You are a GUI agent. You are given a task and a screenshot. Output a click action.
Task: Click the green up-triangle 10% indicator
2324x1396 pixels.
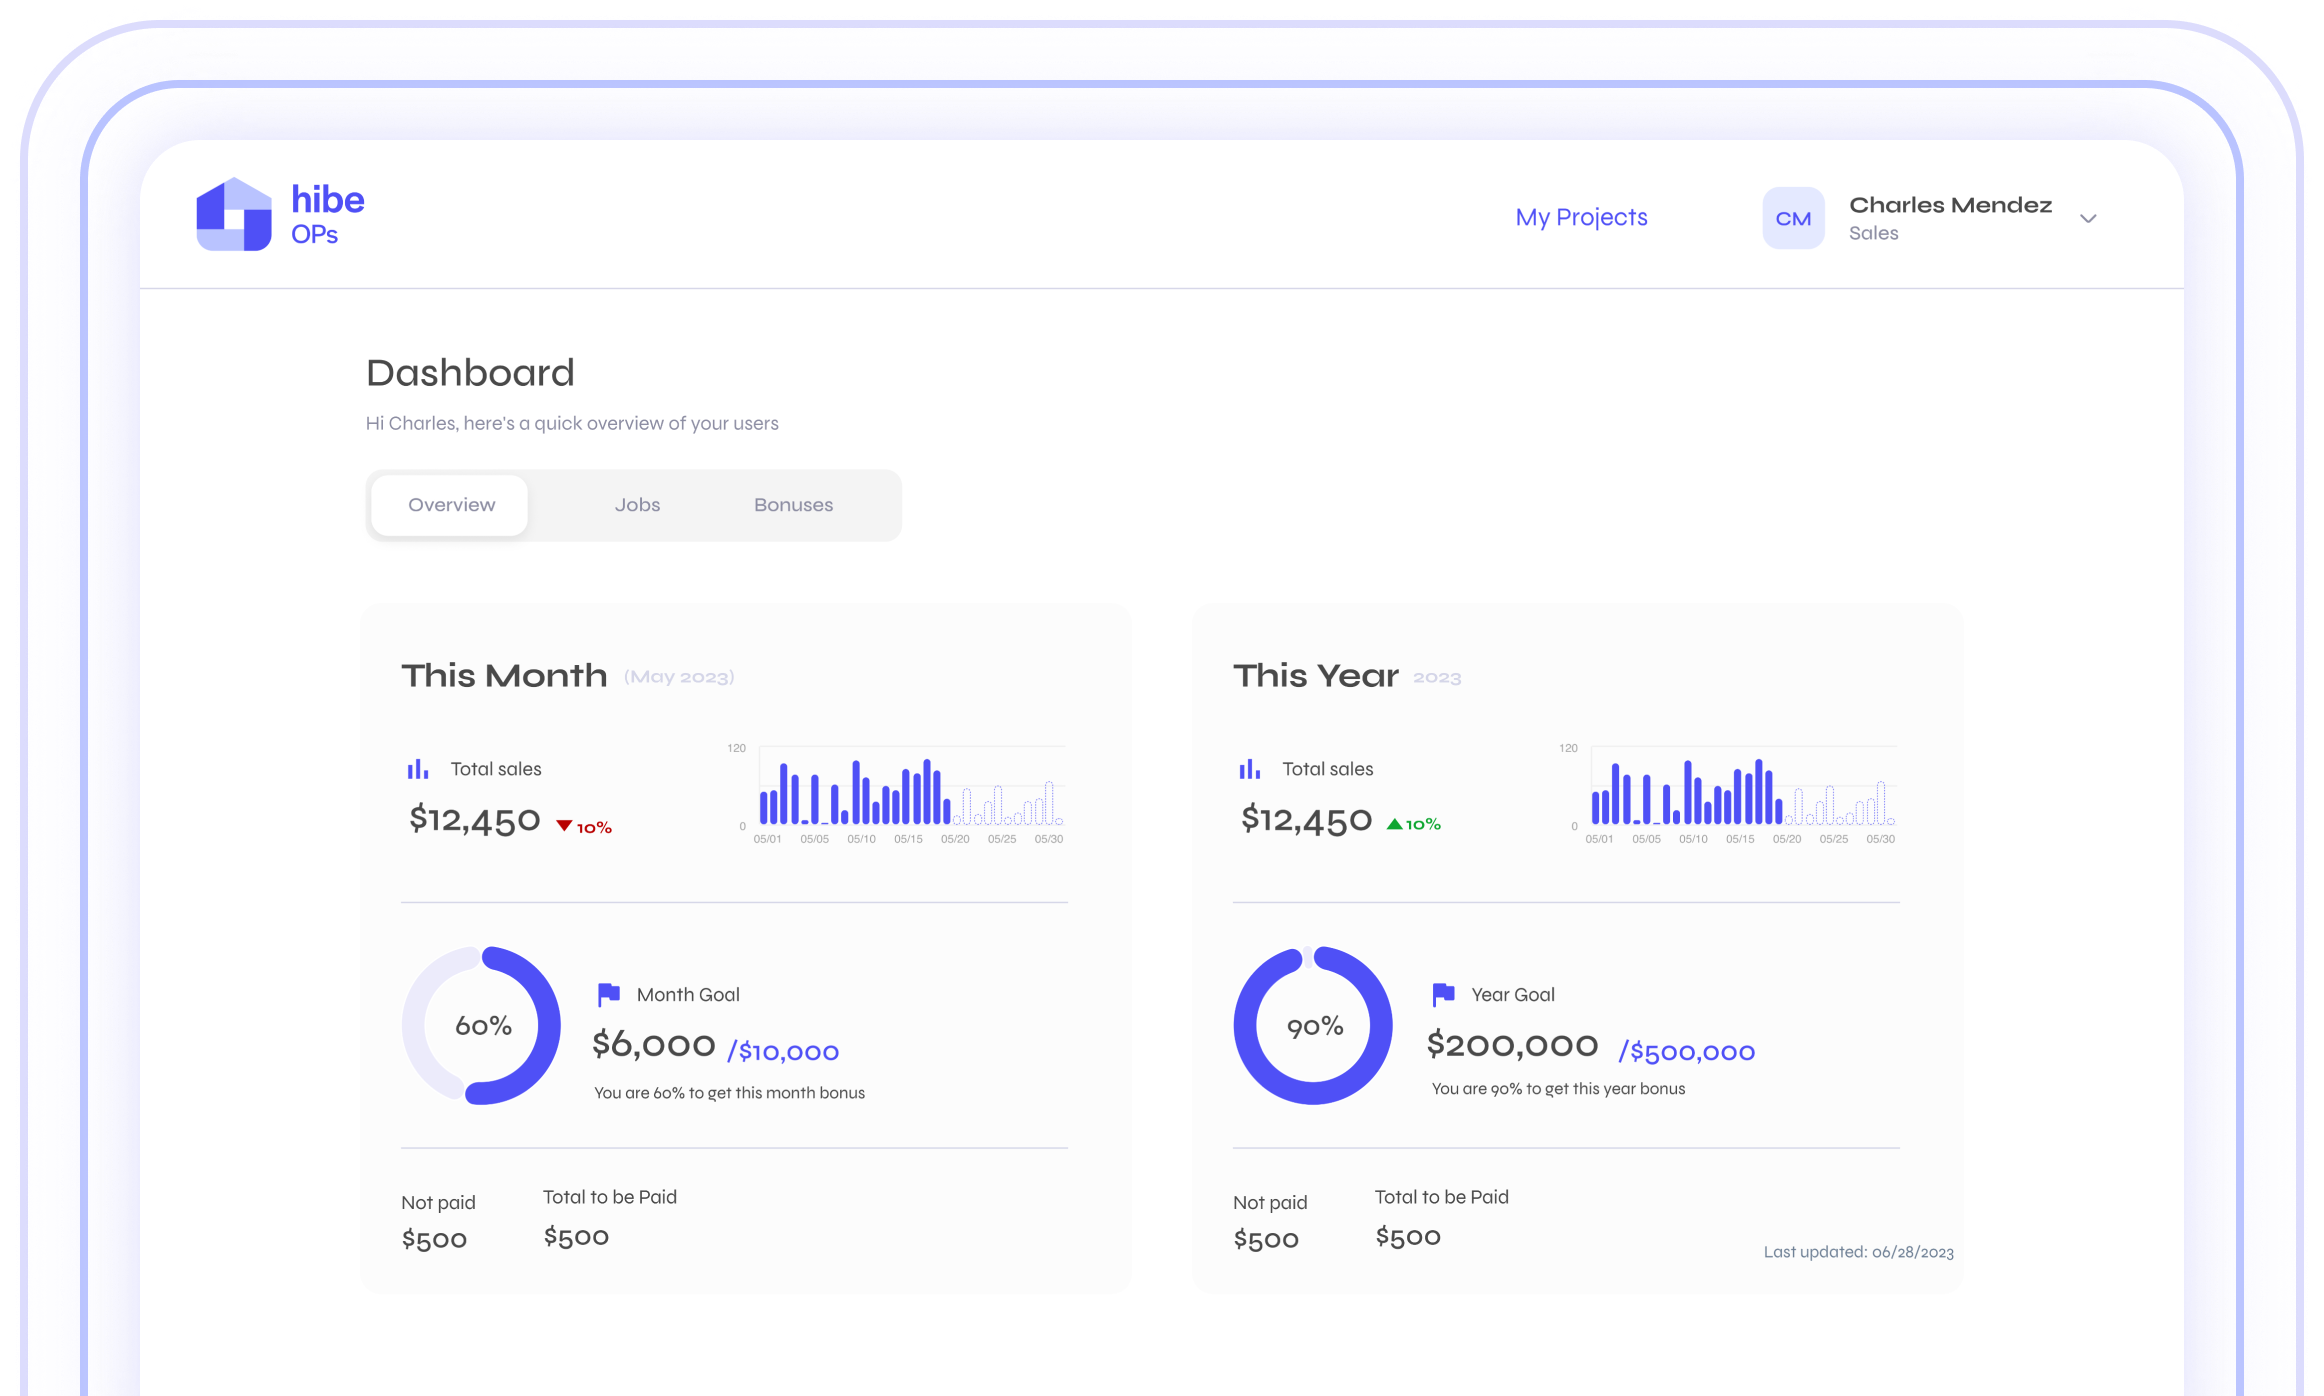pyautogui.click(x=1413, y=824)
